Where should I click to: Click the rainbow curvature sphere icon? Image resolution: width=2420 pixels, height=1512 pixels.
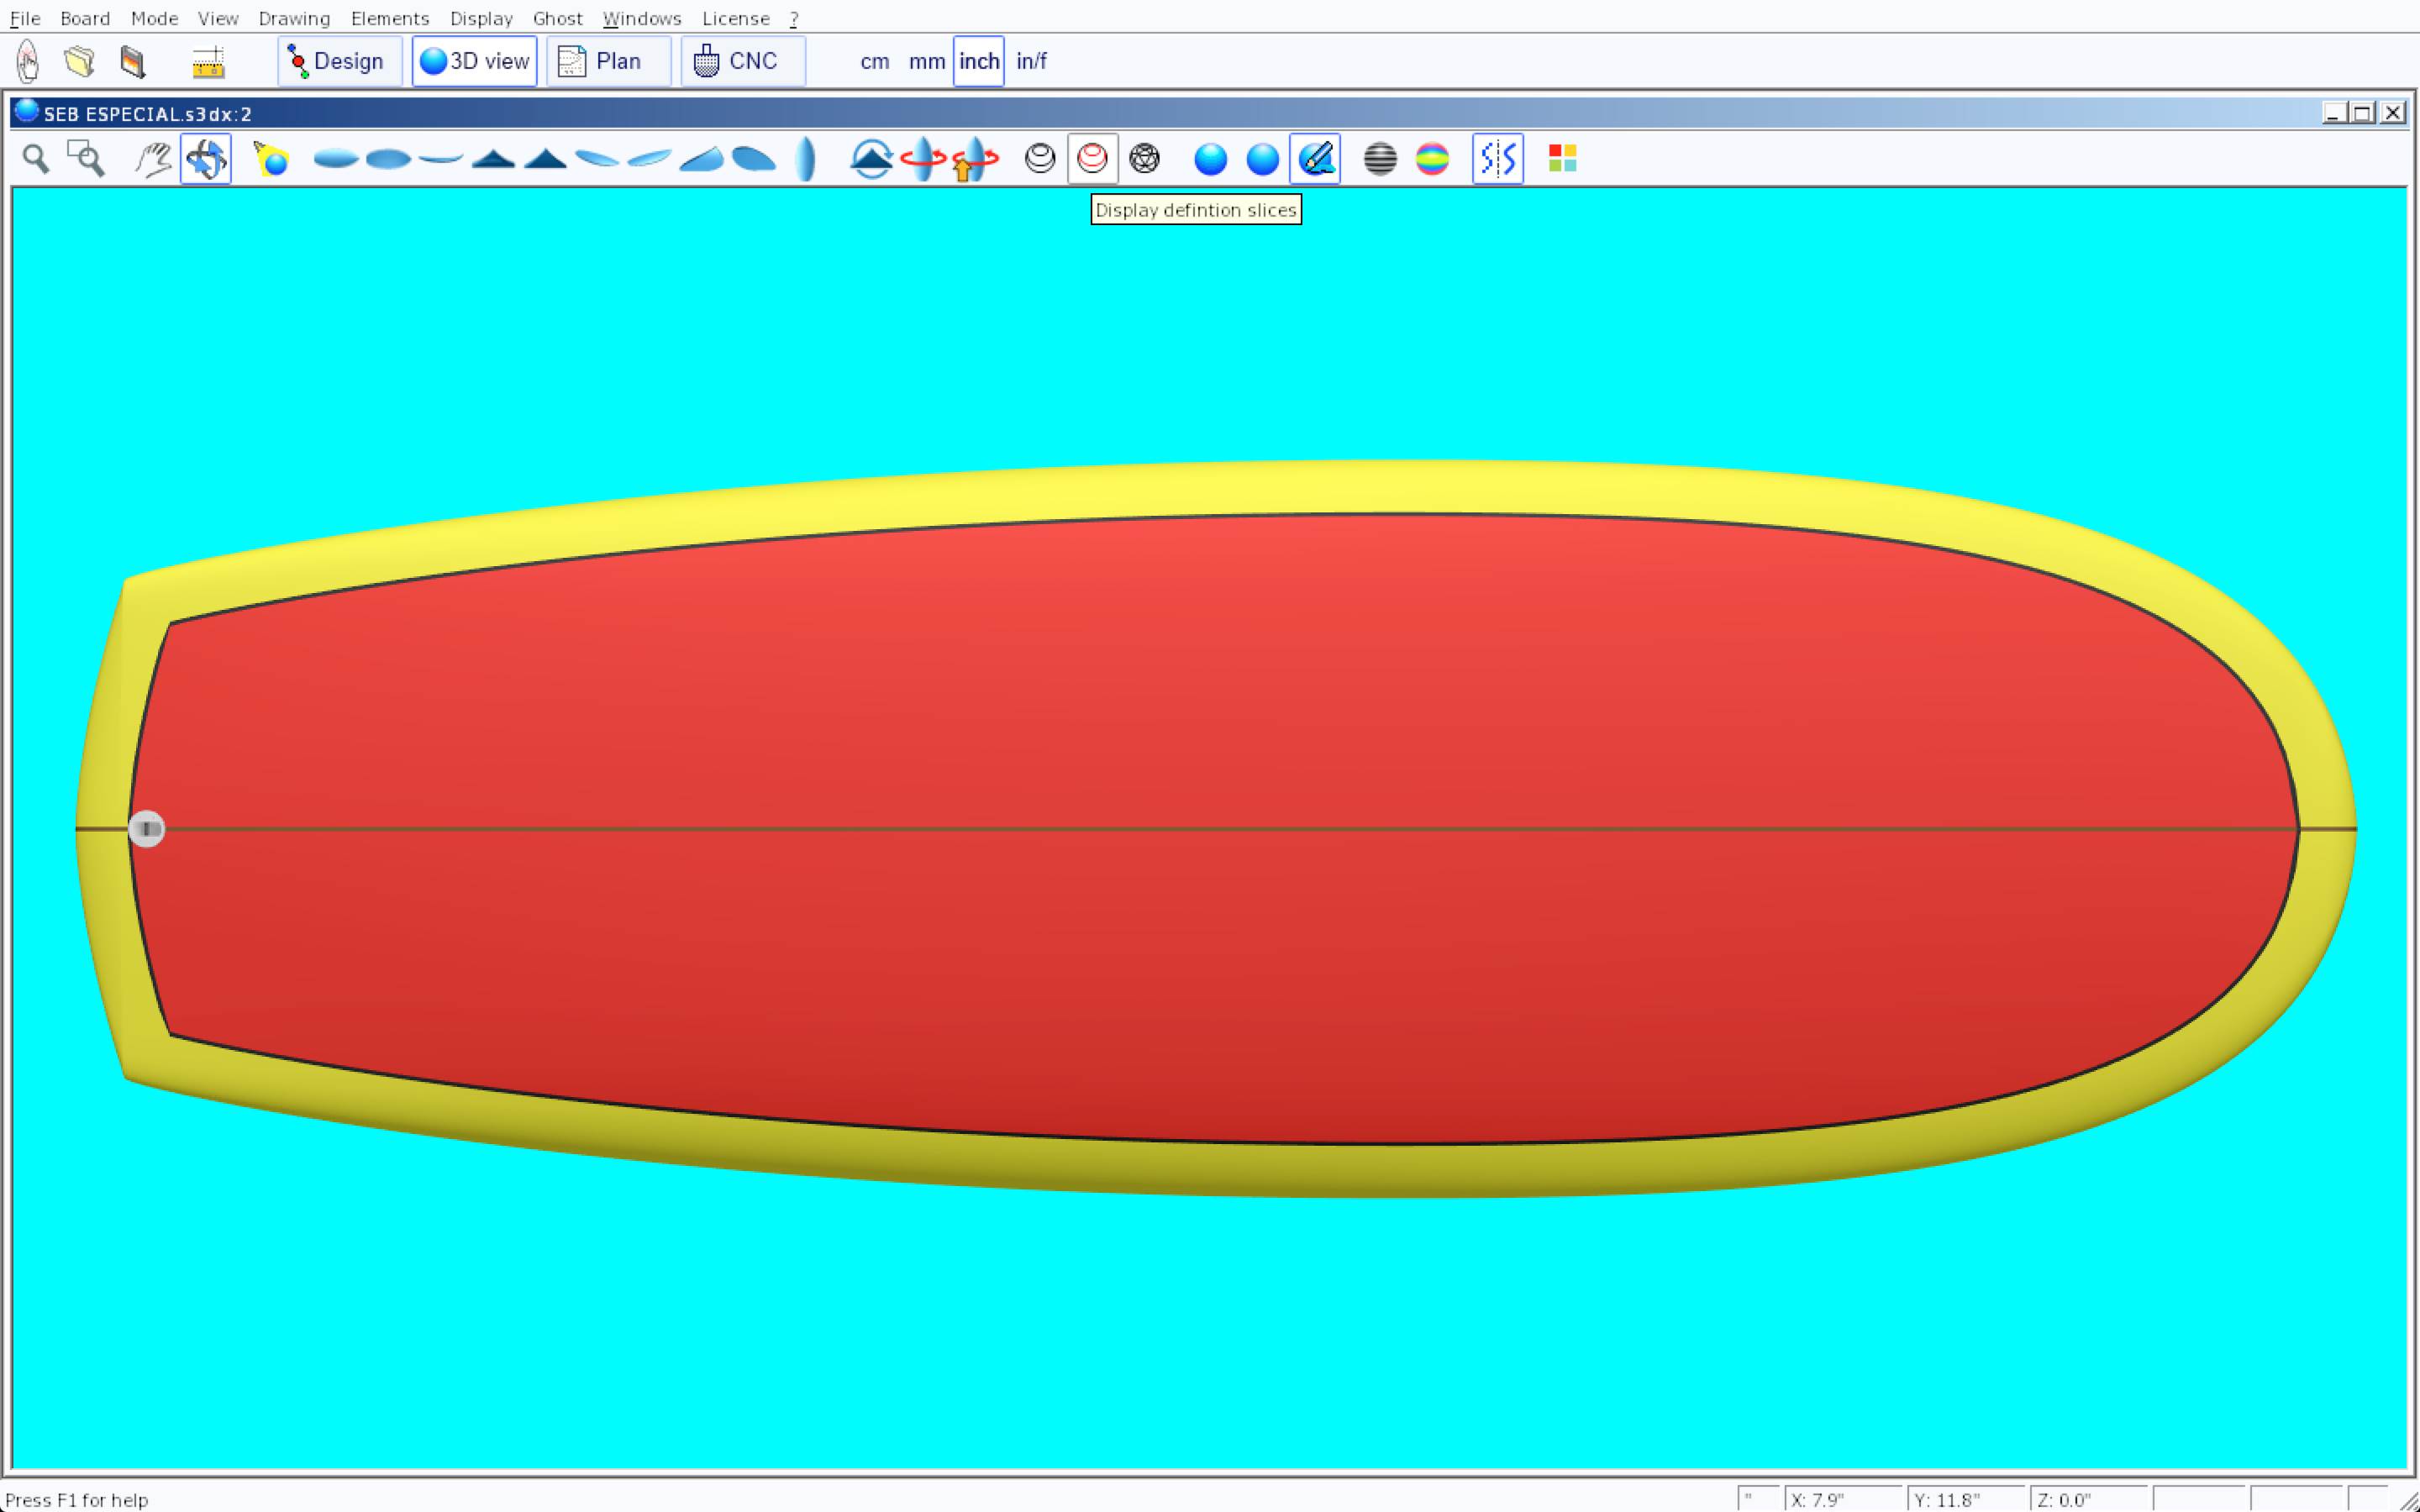coord(1432,158)
